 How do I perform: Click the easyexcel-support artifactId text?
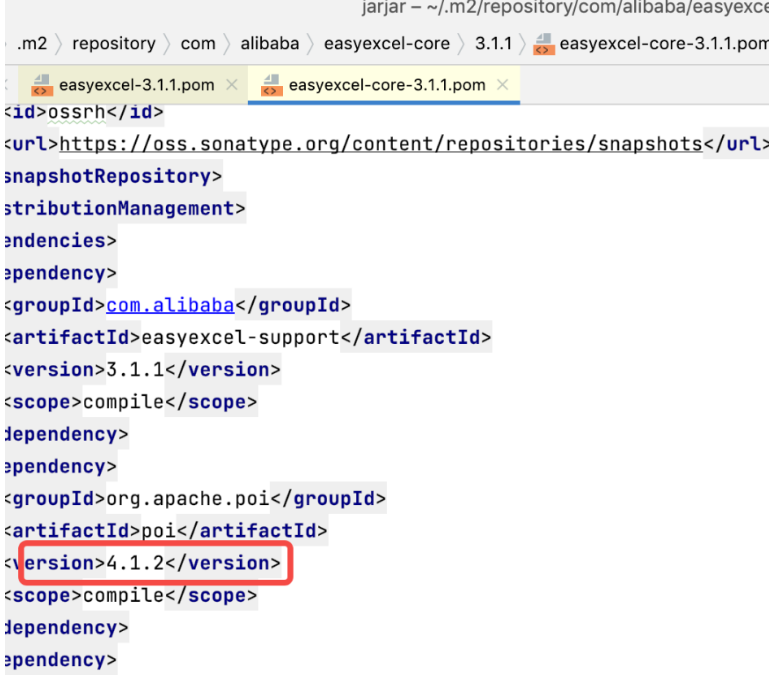(240, 338)
